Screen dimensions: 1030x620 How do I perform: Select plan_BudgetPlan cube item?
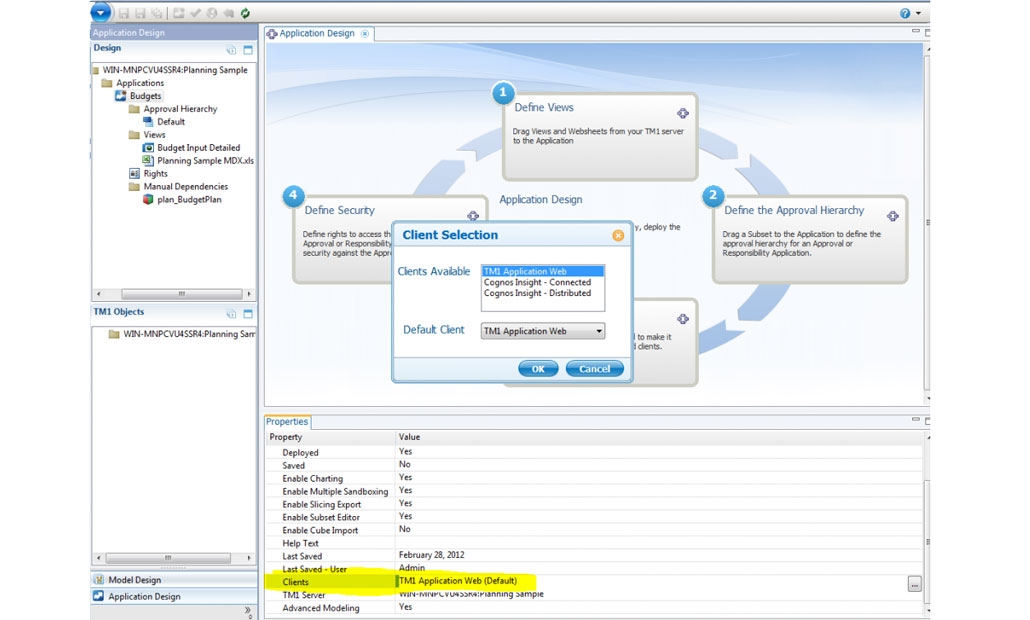pos(189,200)
